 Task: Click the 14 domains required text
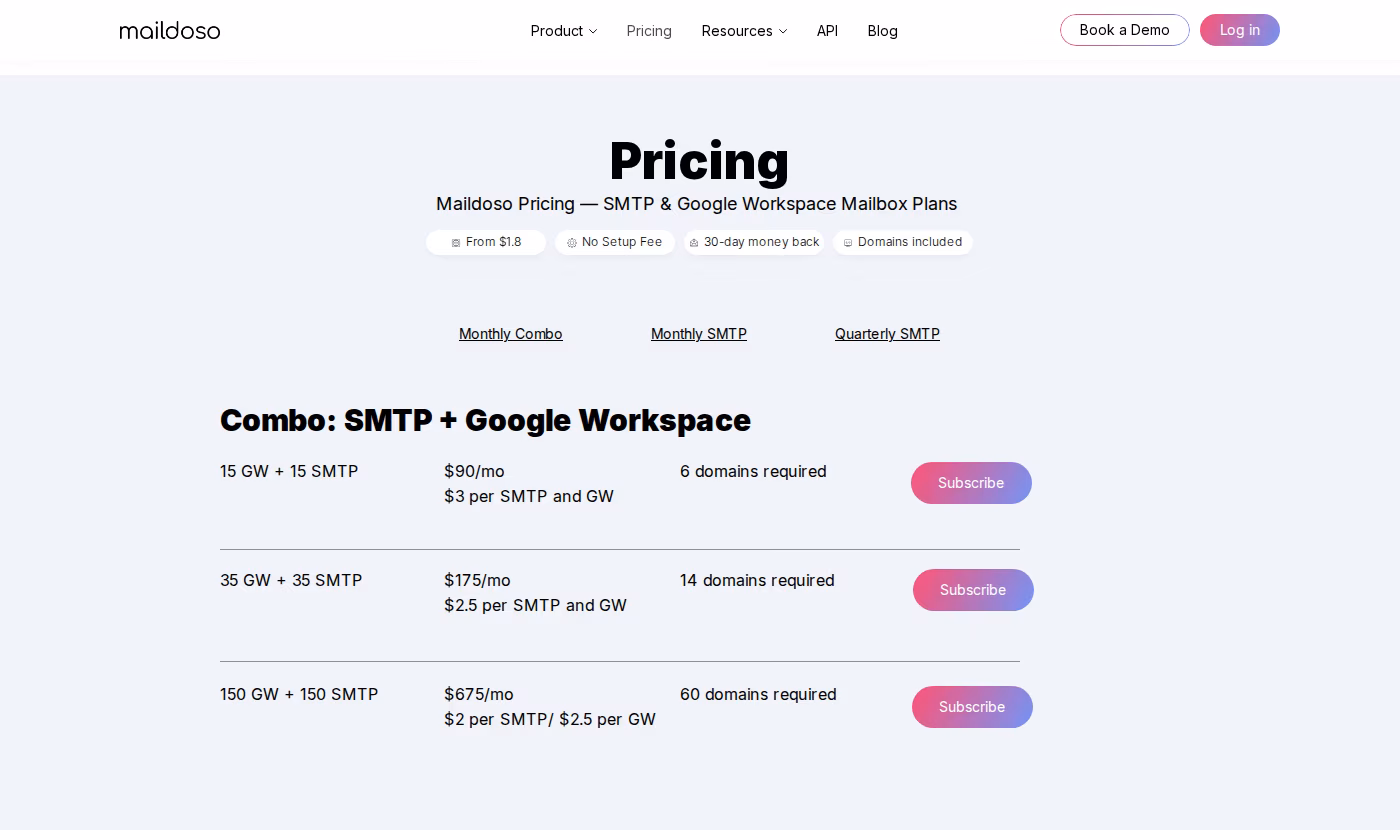tap(757, 580)
